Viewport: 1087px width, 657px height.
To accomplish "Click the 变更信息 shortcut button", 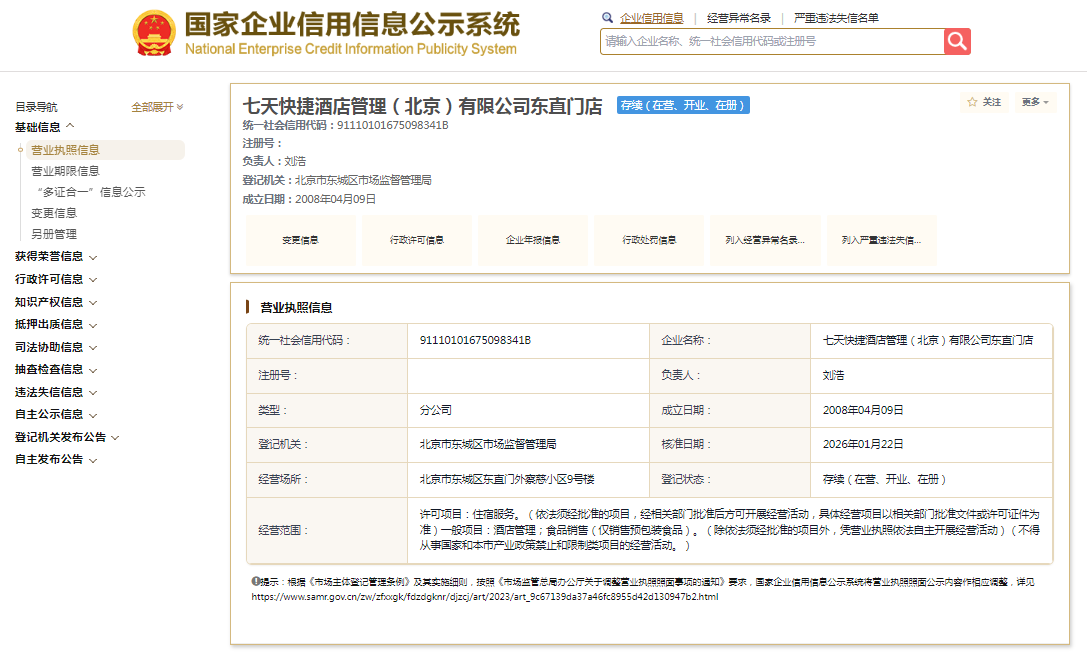I will tap(300, 240).
